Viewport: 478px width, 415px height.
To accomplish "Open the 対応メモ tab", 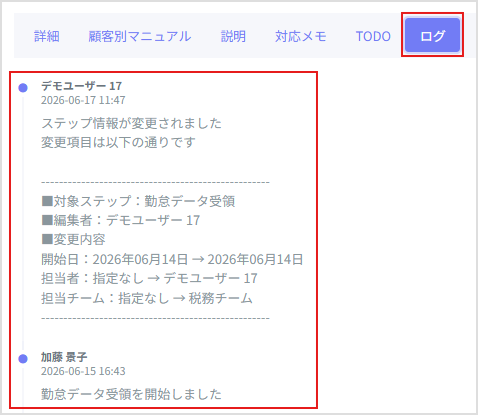I will pyautogui.click(x=301, y=36).
